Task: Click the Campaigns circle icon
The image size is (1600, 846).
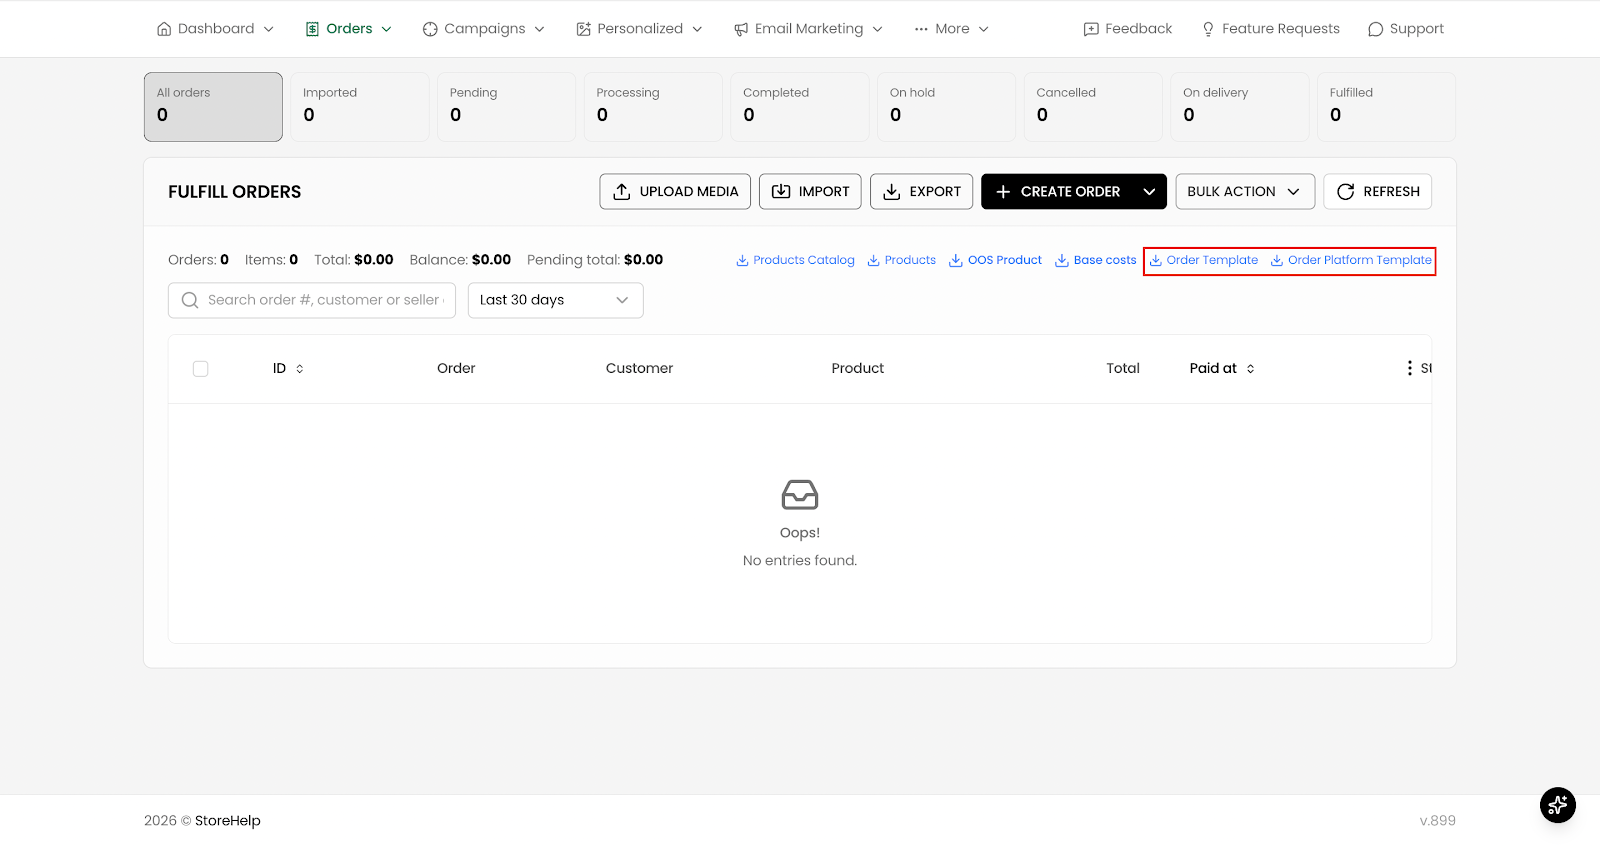Action: [x=430, y=29]
